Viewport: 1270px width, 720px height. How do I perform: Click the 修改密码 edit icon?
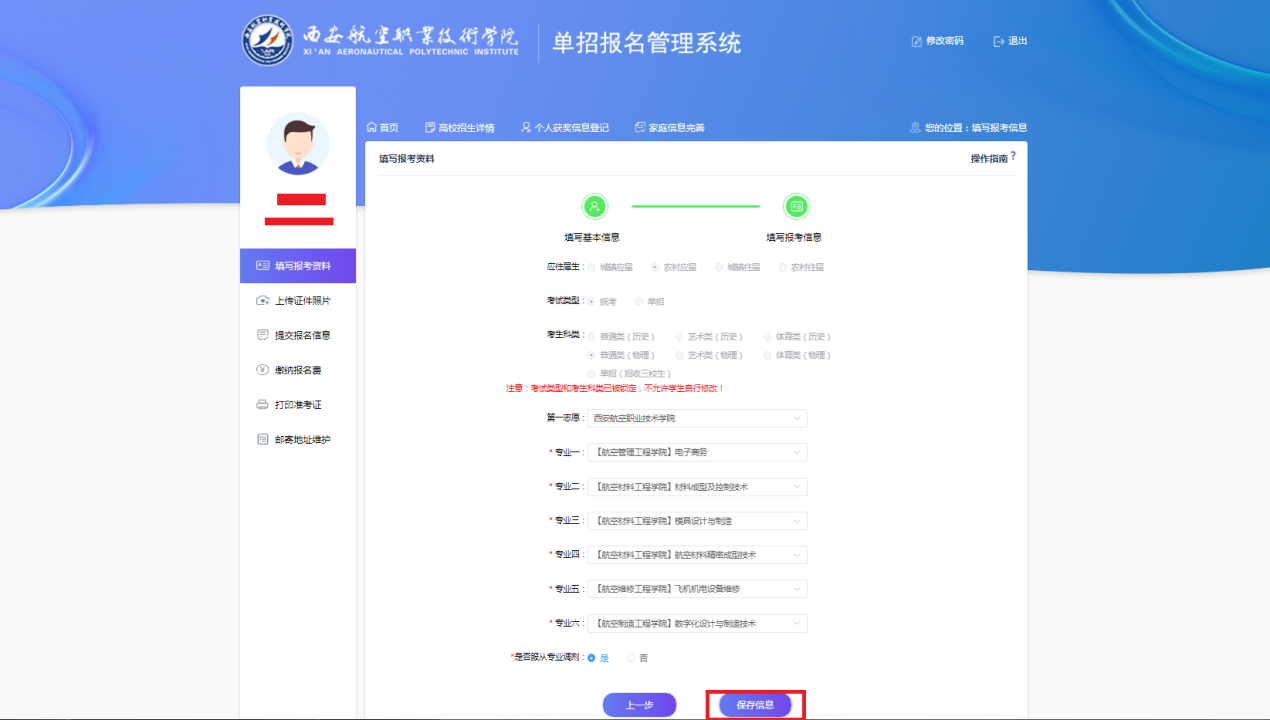point(916,41)
